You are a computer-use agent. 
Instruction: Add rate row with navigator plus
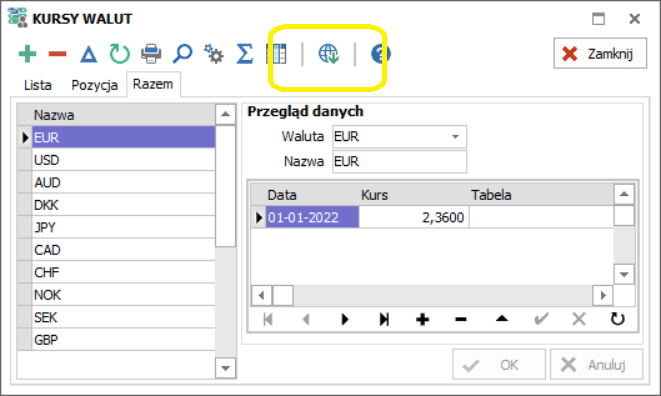coord(422,319)
